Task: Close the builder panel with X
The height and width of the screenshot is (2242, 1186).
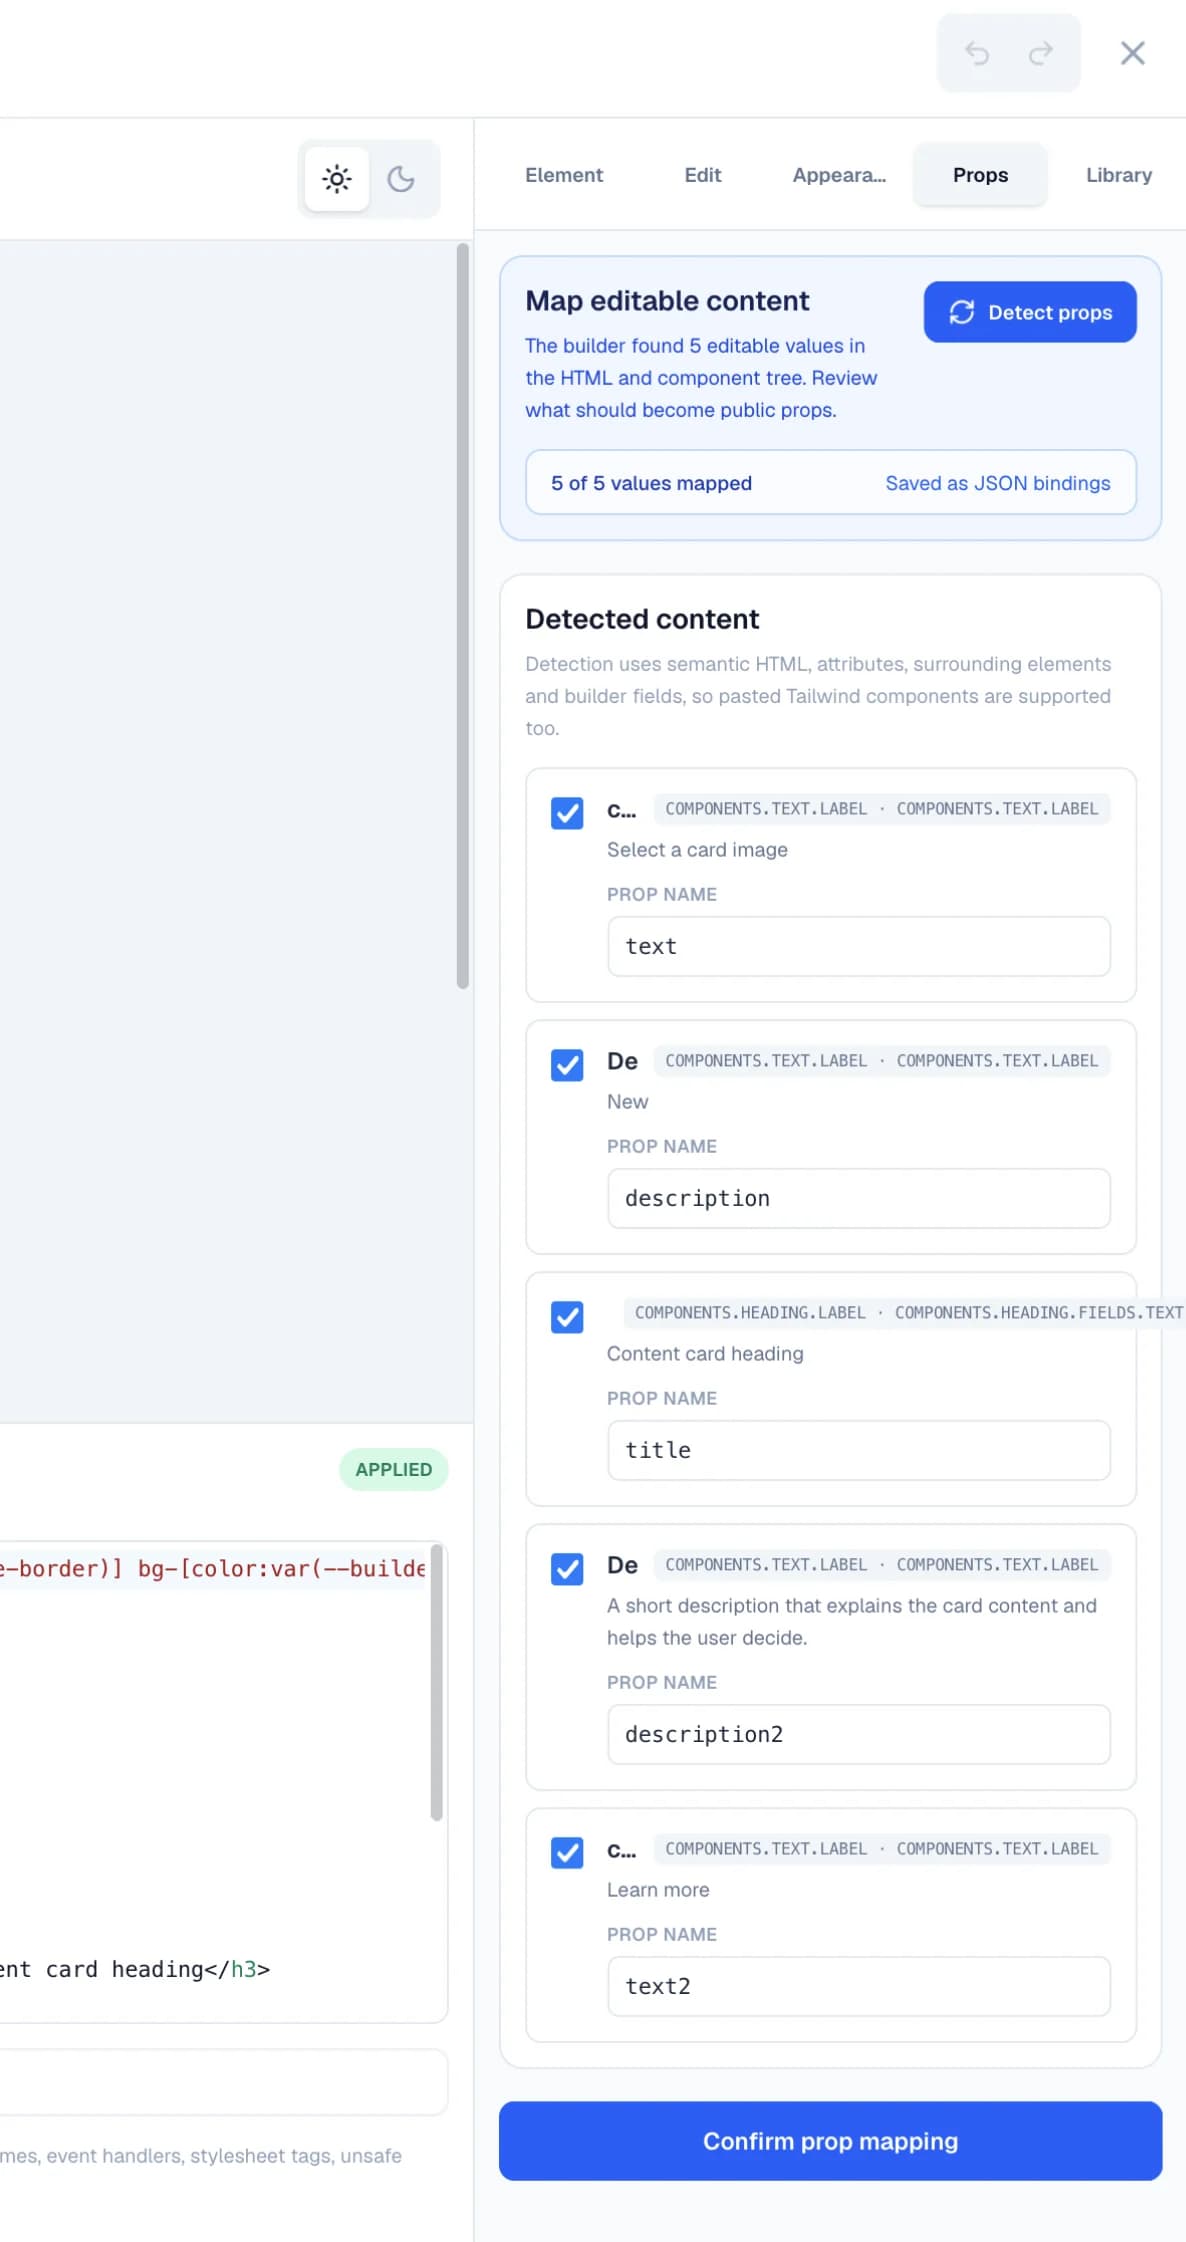Action: pyautogui.click(x=1132, y=53)
